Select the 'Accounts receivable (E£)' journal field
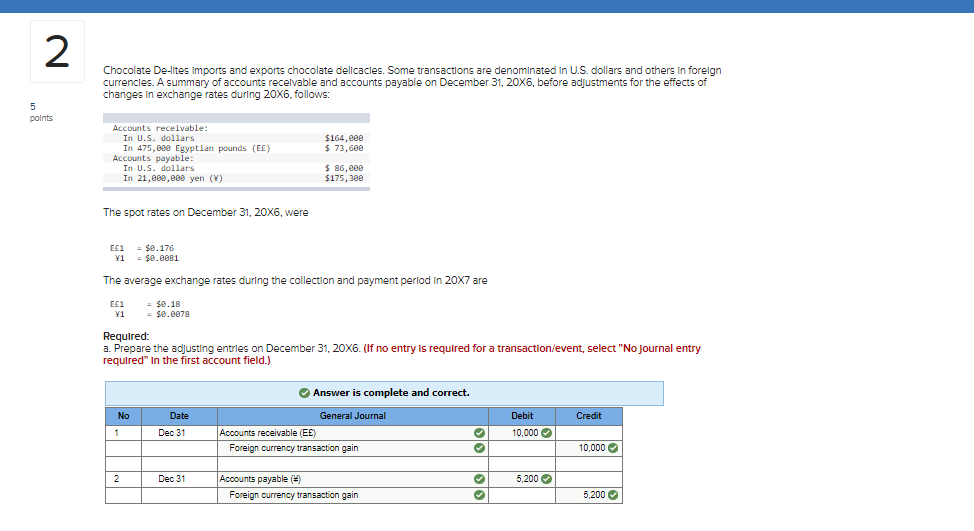 click(353, 433)
